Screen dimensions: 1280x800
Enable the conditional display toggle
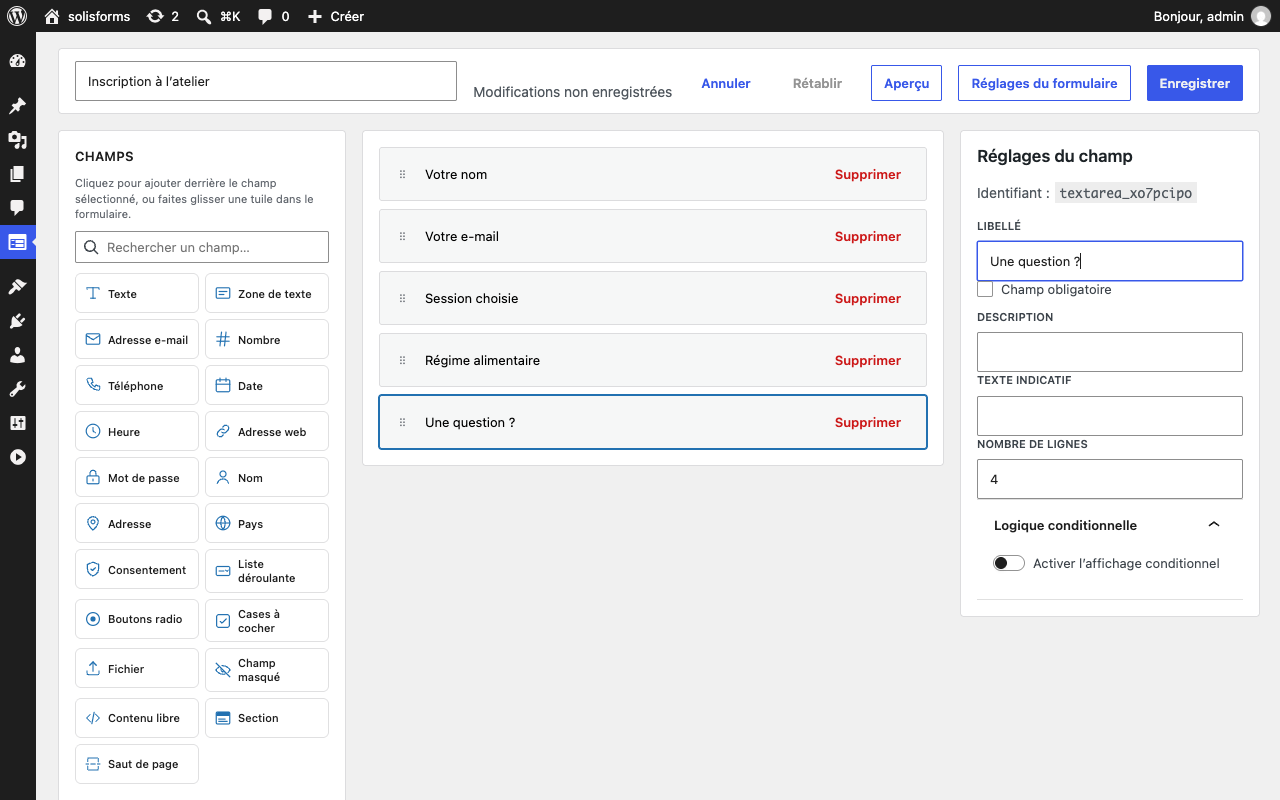(1009, 563)
